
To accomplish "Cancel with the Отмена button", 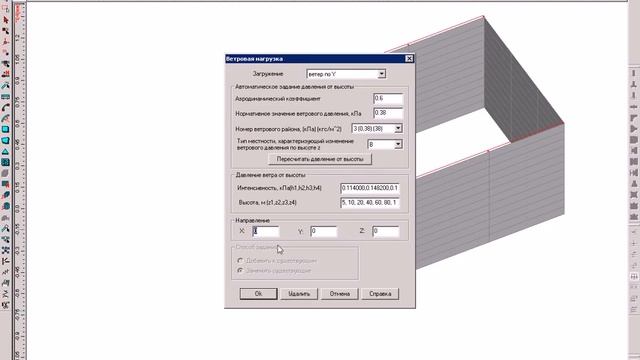I will click(x=340, y=294).
